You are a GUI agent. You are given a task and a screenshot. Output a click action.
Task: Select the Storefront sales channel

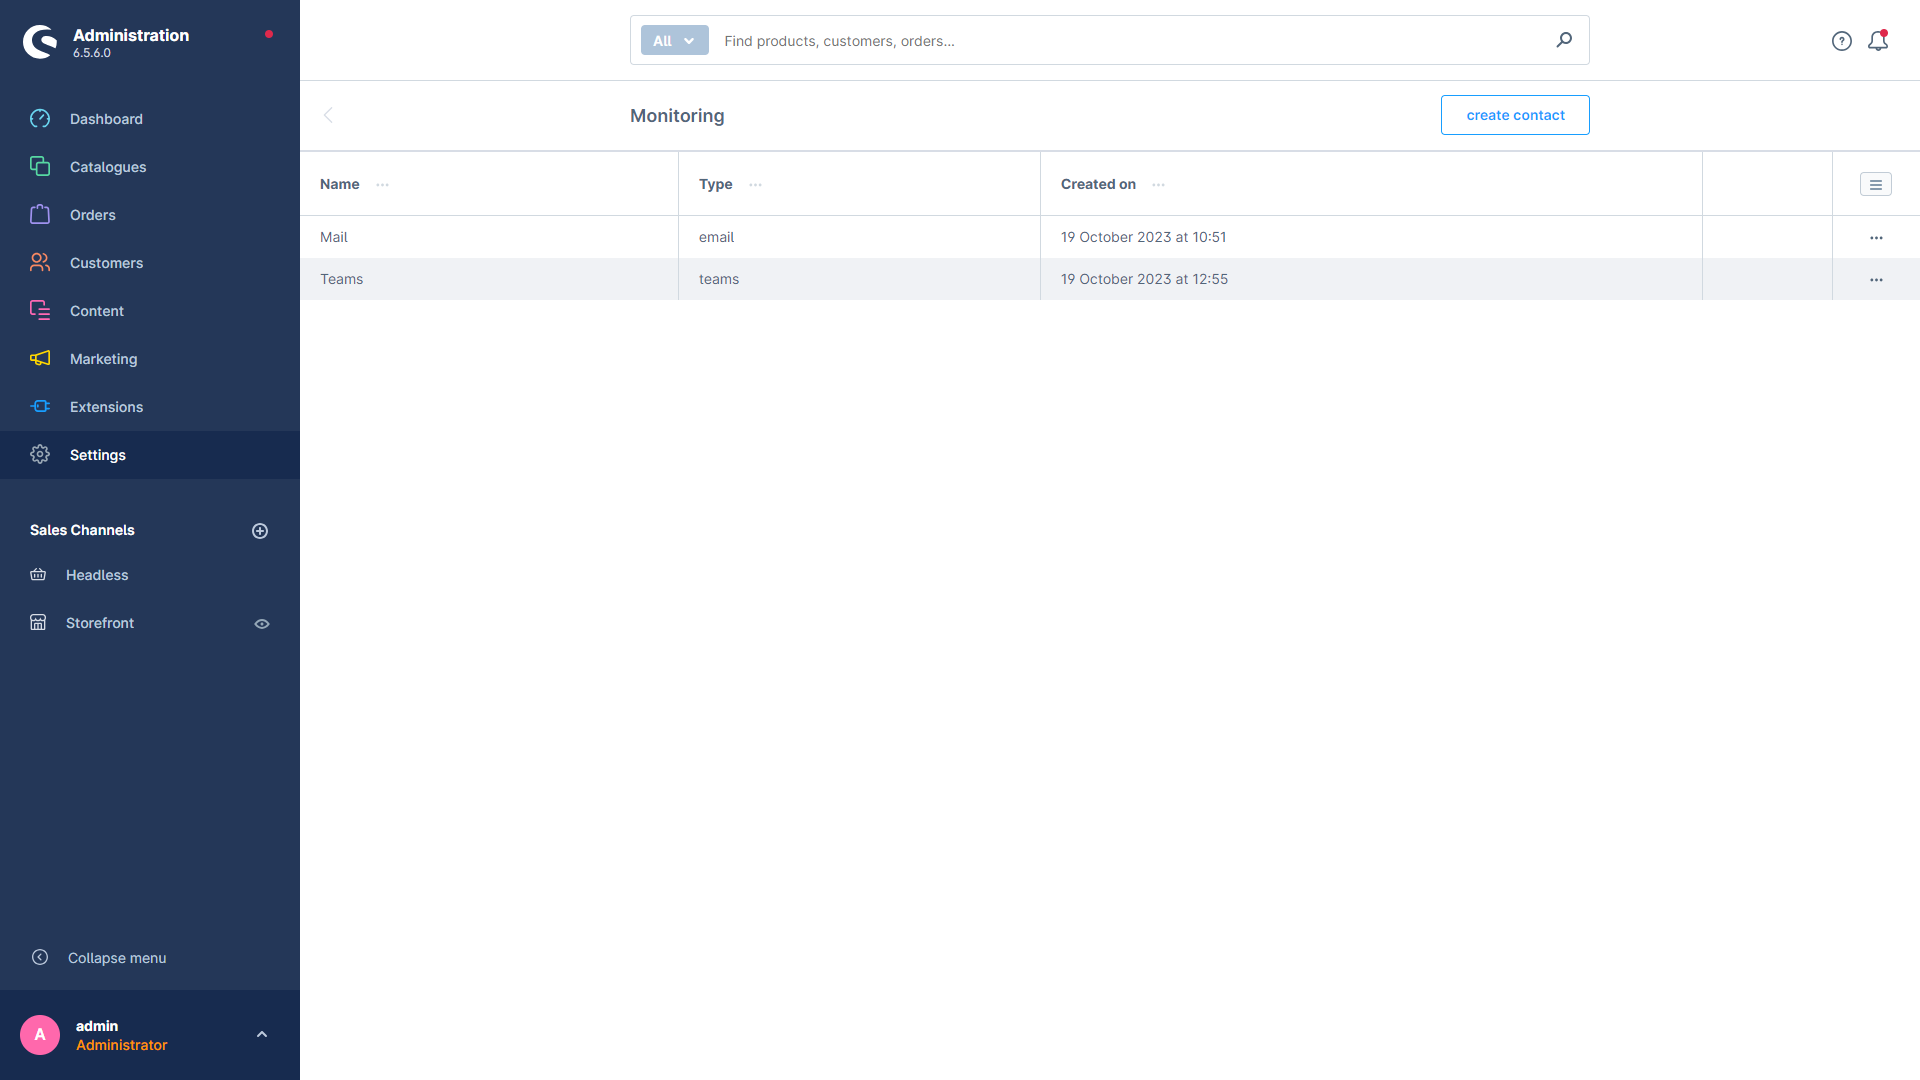pyautogui.click(x=100, y=622)
